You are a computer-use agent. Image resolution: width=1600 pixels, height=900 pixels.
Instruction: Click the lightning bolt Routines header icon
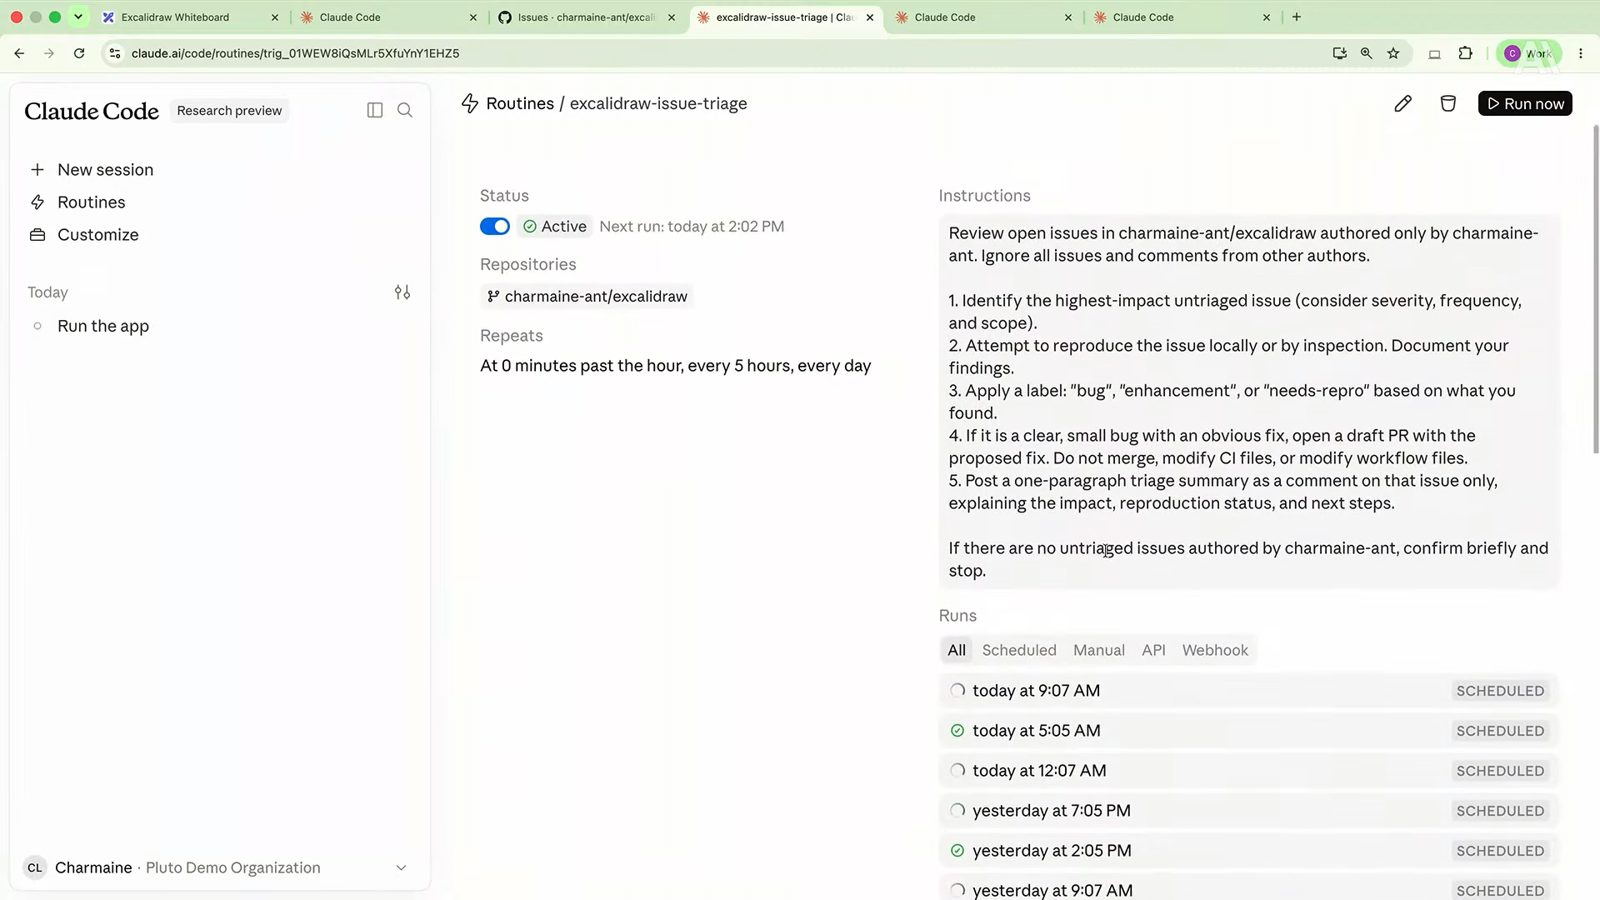(x=470, y=103)
